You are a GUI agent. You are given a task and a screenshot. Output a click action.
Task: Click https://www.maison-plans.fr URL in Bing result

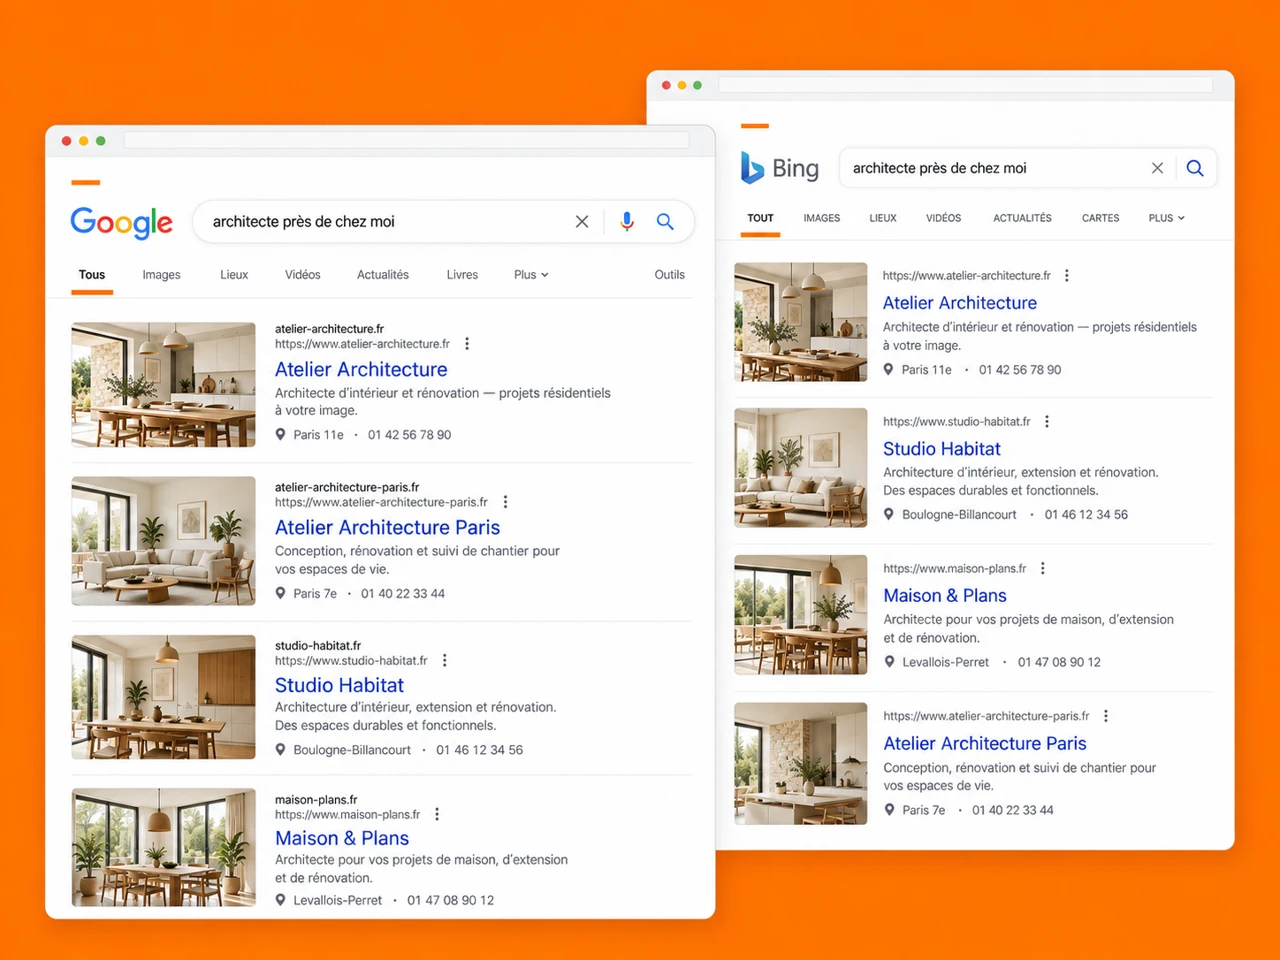tap(955, 569)
